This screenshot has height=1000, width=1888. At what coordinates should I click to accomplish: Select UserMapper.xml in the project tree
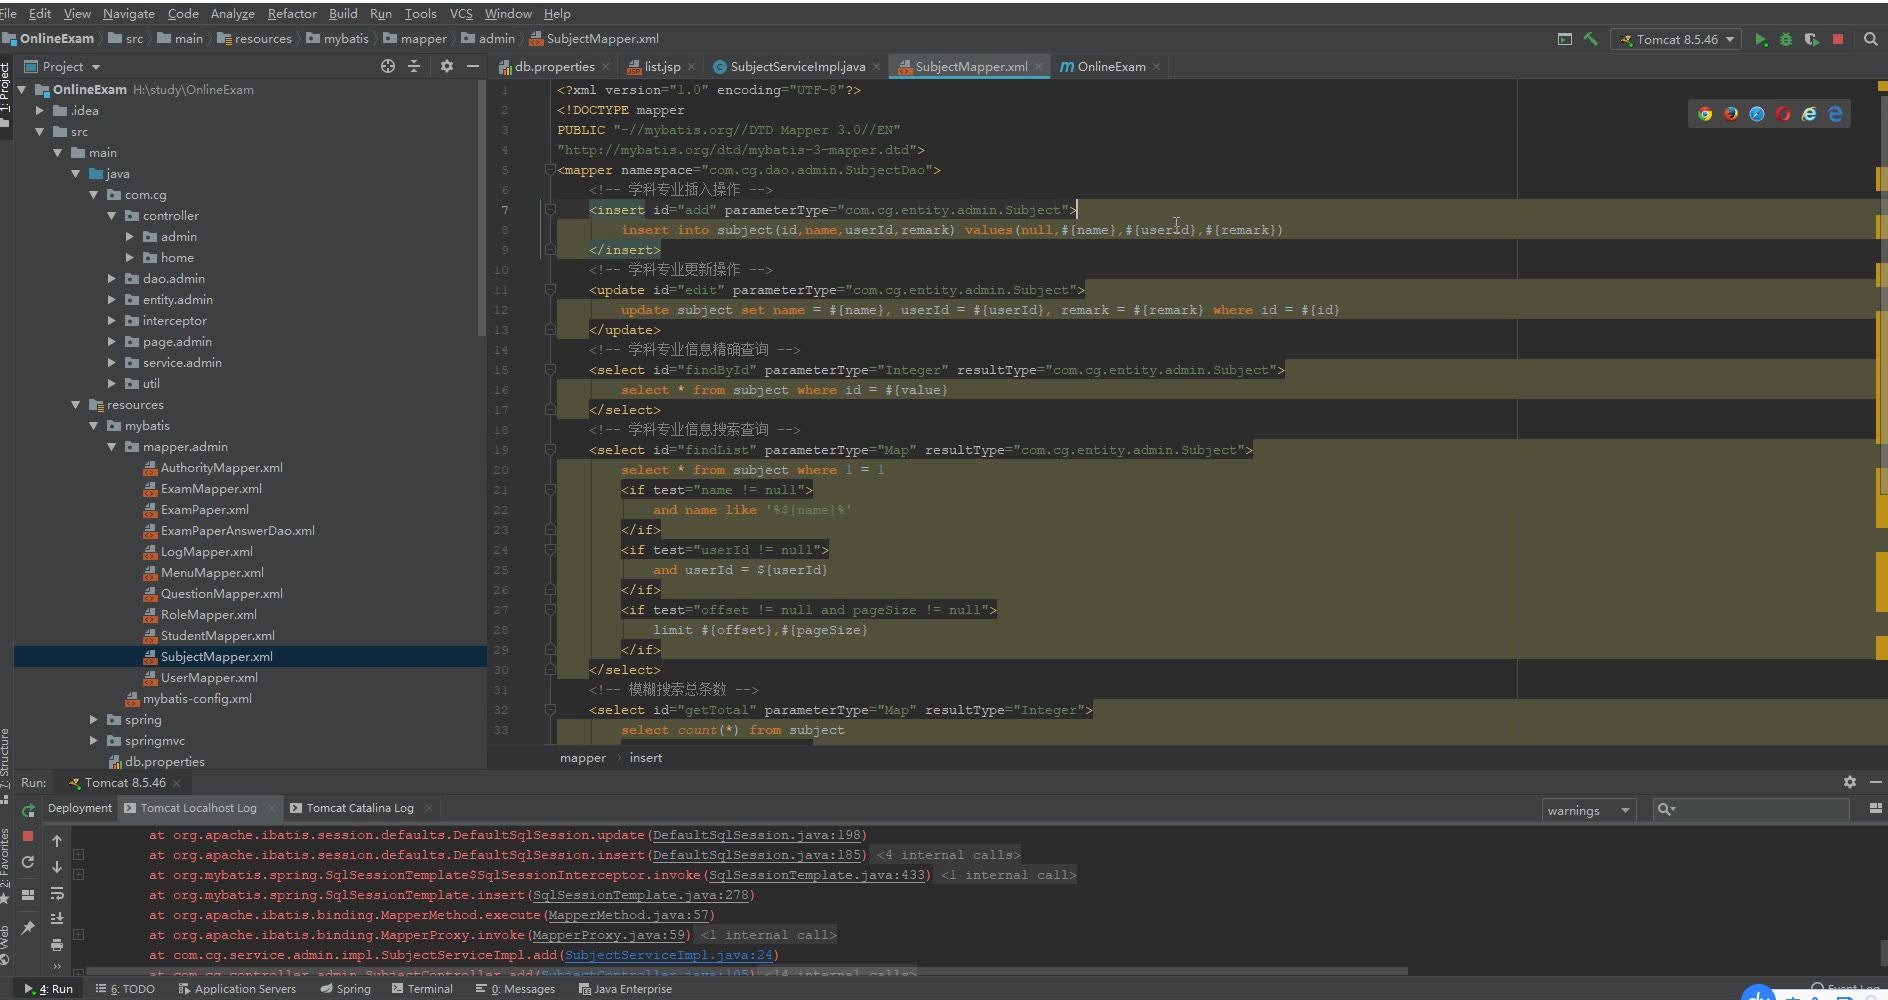[209, 678]
